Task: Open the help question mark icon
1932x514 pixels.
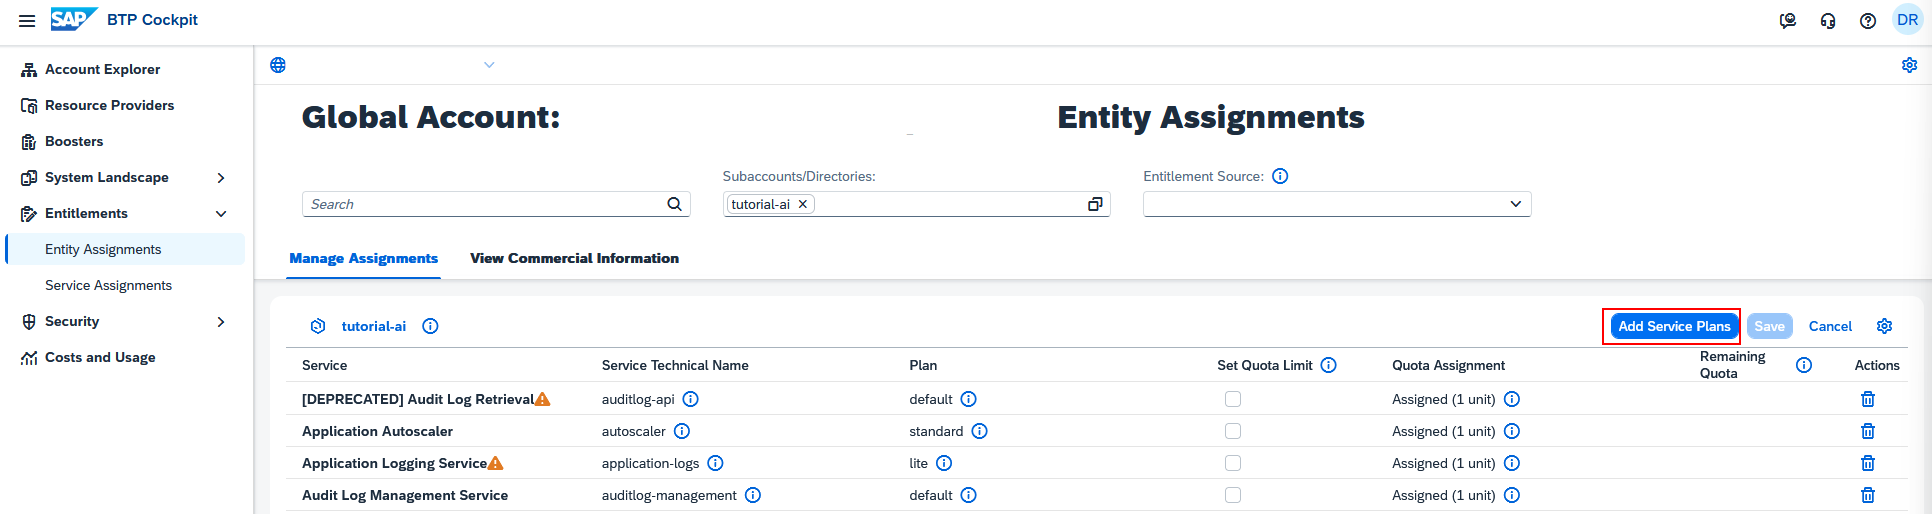Action: 1868,20
